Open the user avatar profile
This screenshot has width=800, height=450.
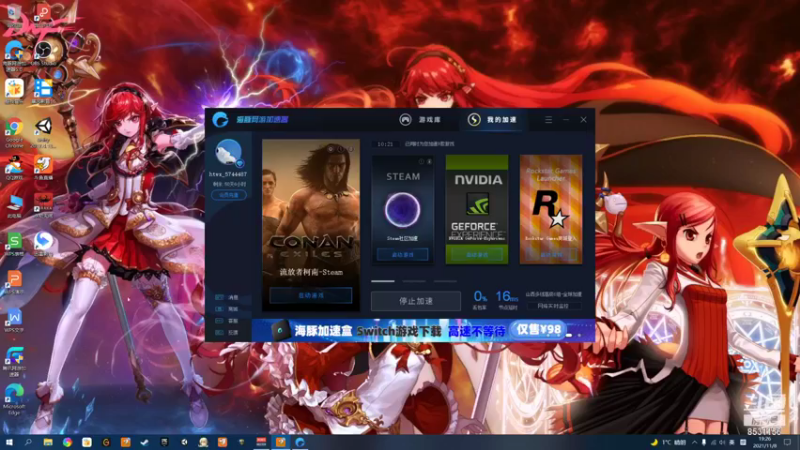(228, 153)
